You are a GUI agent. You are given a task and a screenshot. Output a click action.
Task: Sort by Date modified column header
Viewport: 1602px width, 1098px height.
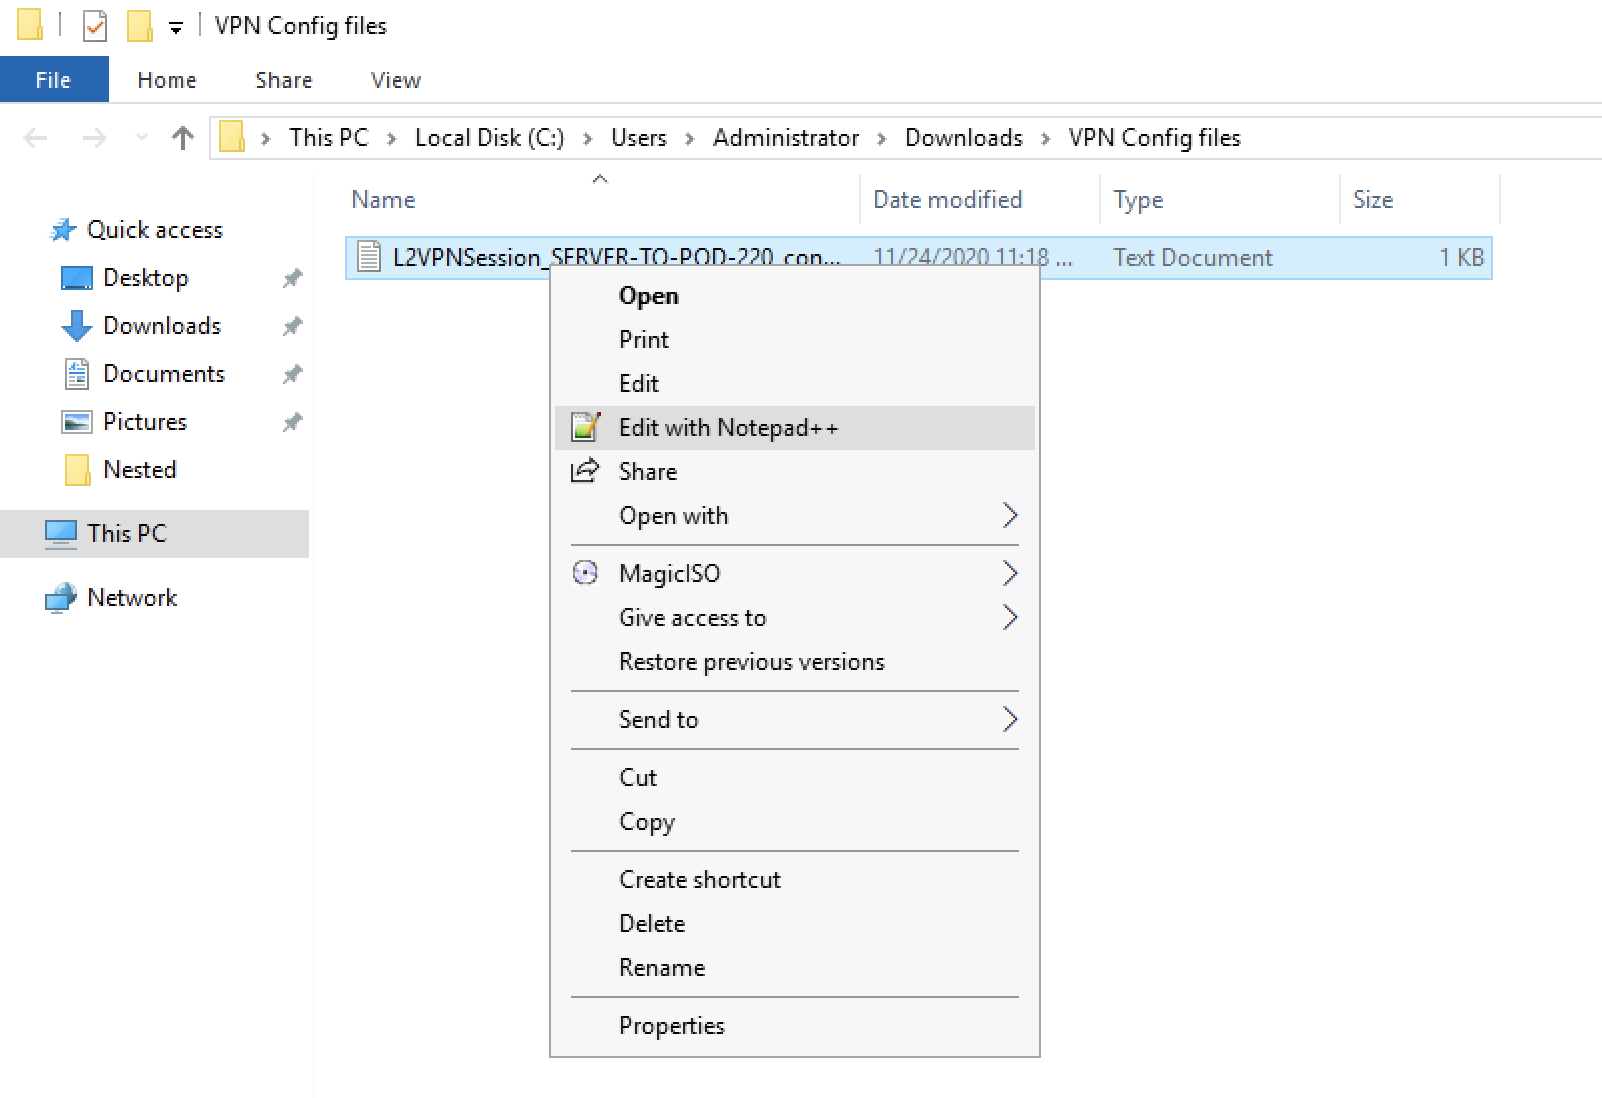coord(947,200)
